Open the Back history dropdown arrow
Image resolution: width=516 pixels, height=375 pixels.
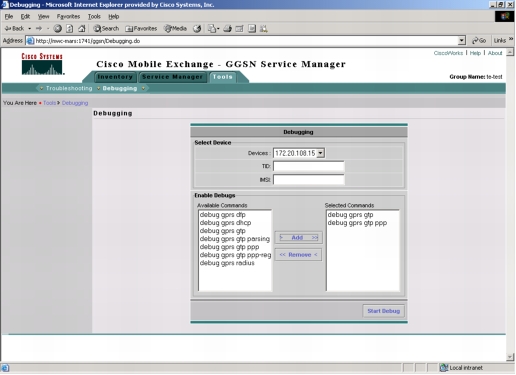30,29
